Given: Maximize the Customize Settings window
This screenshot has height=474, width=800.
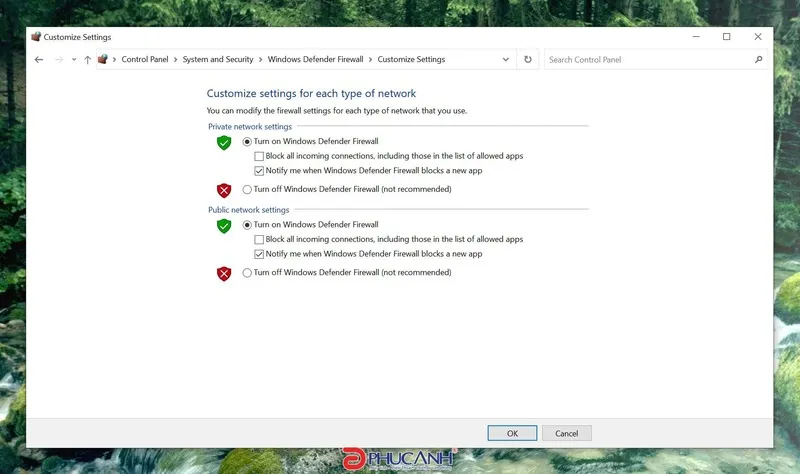Looking at the screenshot, I should coord(727,37).
